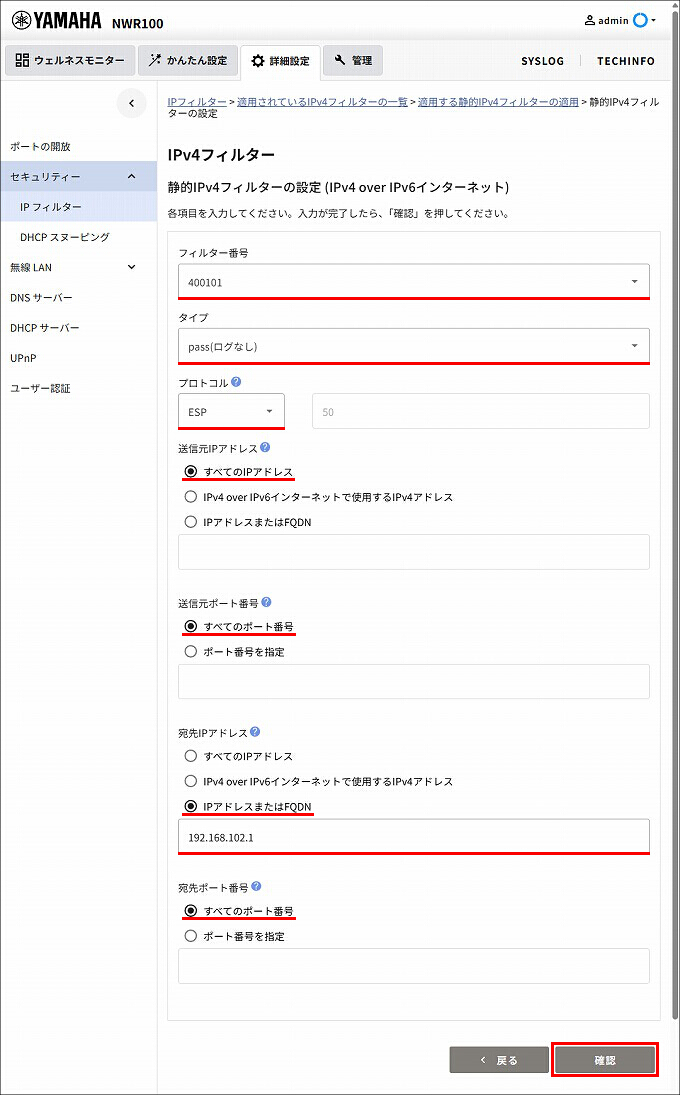680x1095 pixels.
Task: Select source ポート番号を指定 radio
Action: coord(191,652)
